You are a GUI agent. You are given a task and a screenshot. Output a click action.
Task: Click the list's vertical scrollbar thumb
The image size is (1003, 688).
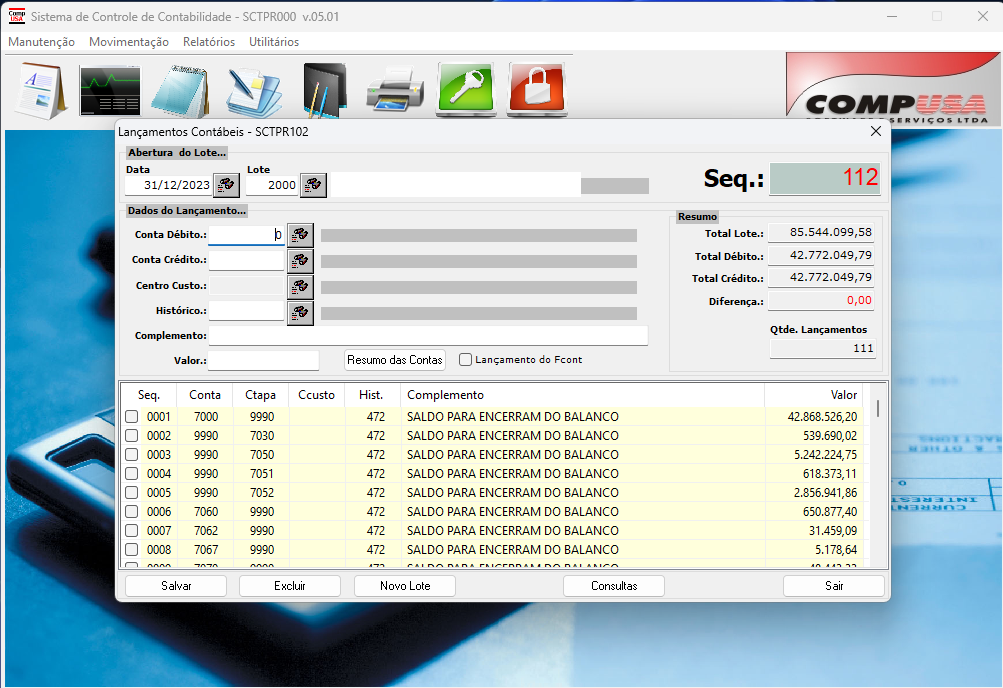[878, 408]
